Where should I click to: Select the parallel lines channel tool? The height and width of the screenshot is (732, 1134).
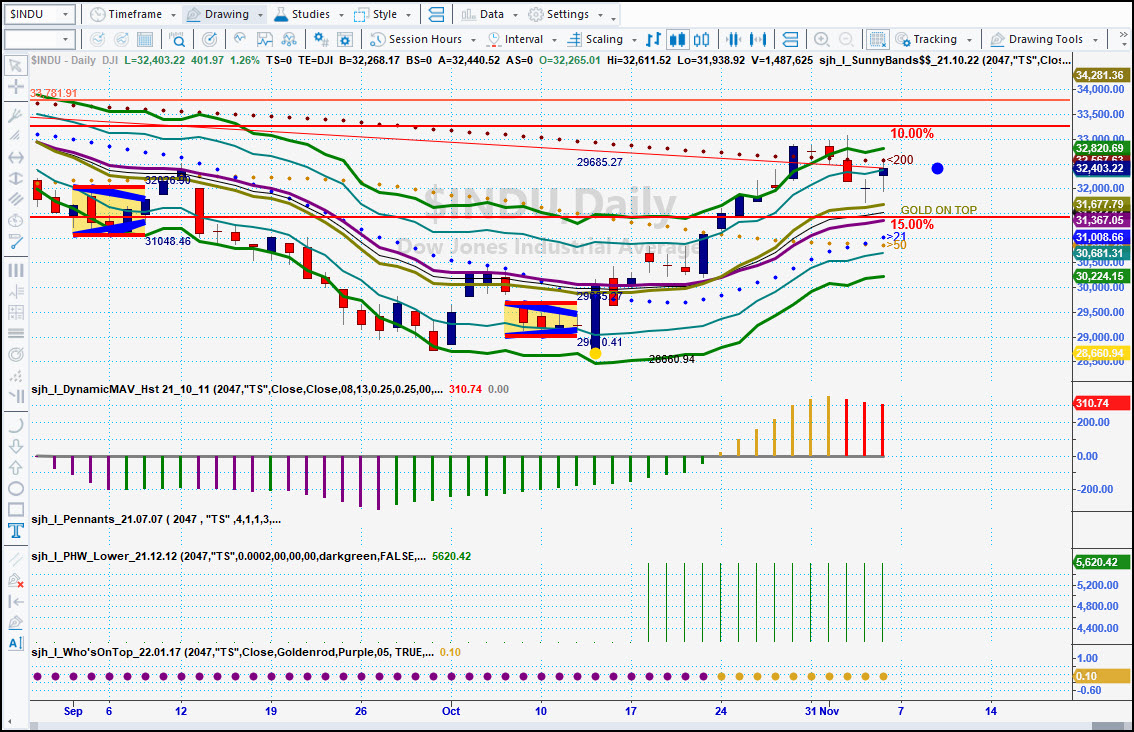coord(15,200)
